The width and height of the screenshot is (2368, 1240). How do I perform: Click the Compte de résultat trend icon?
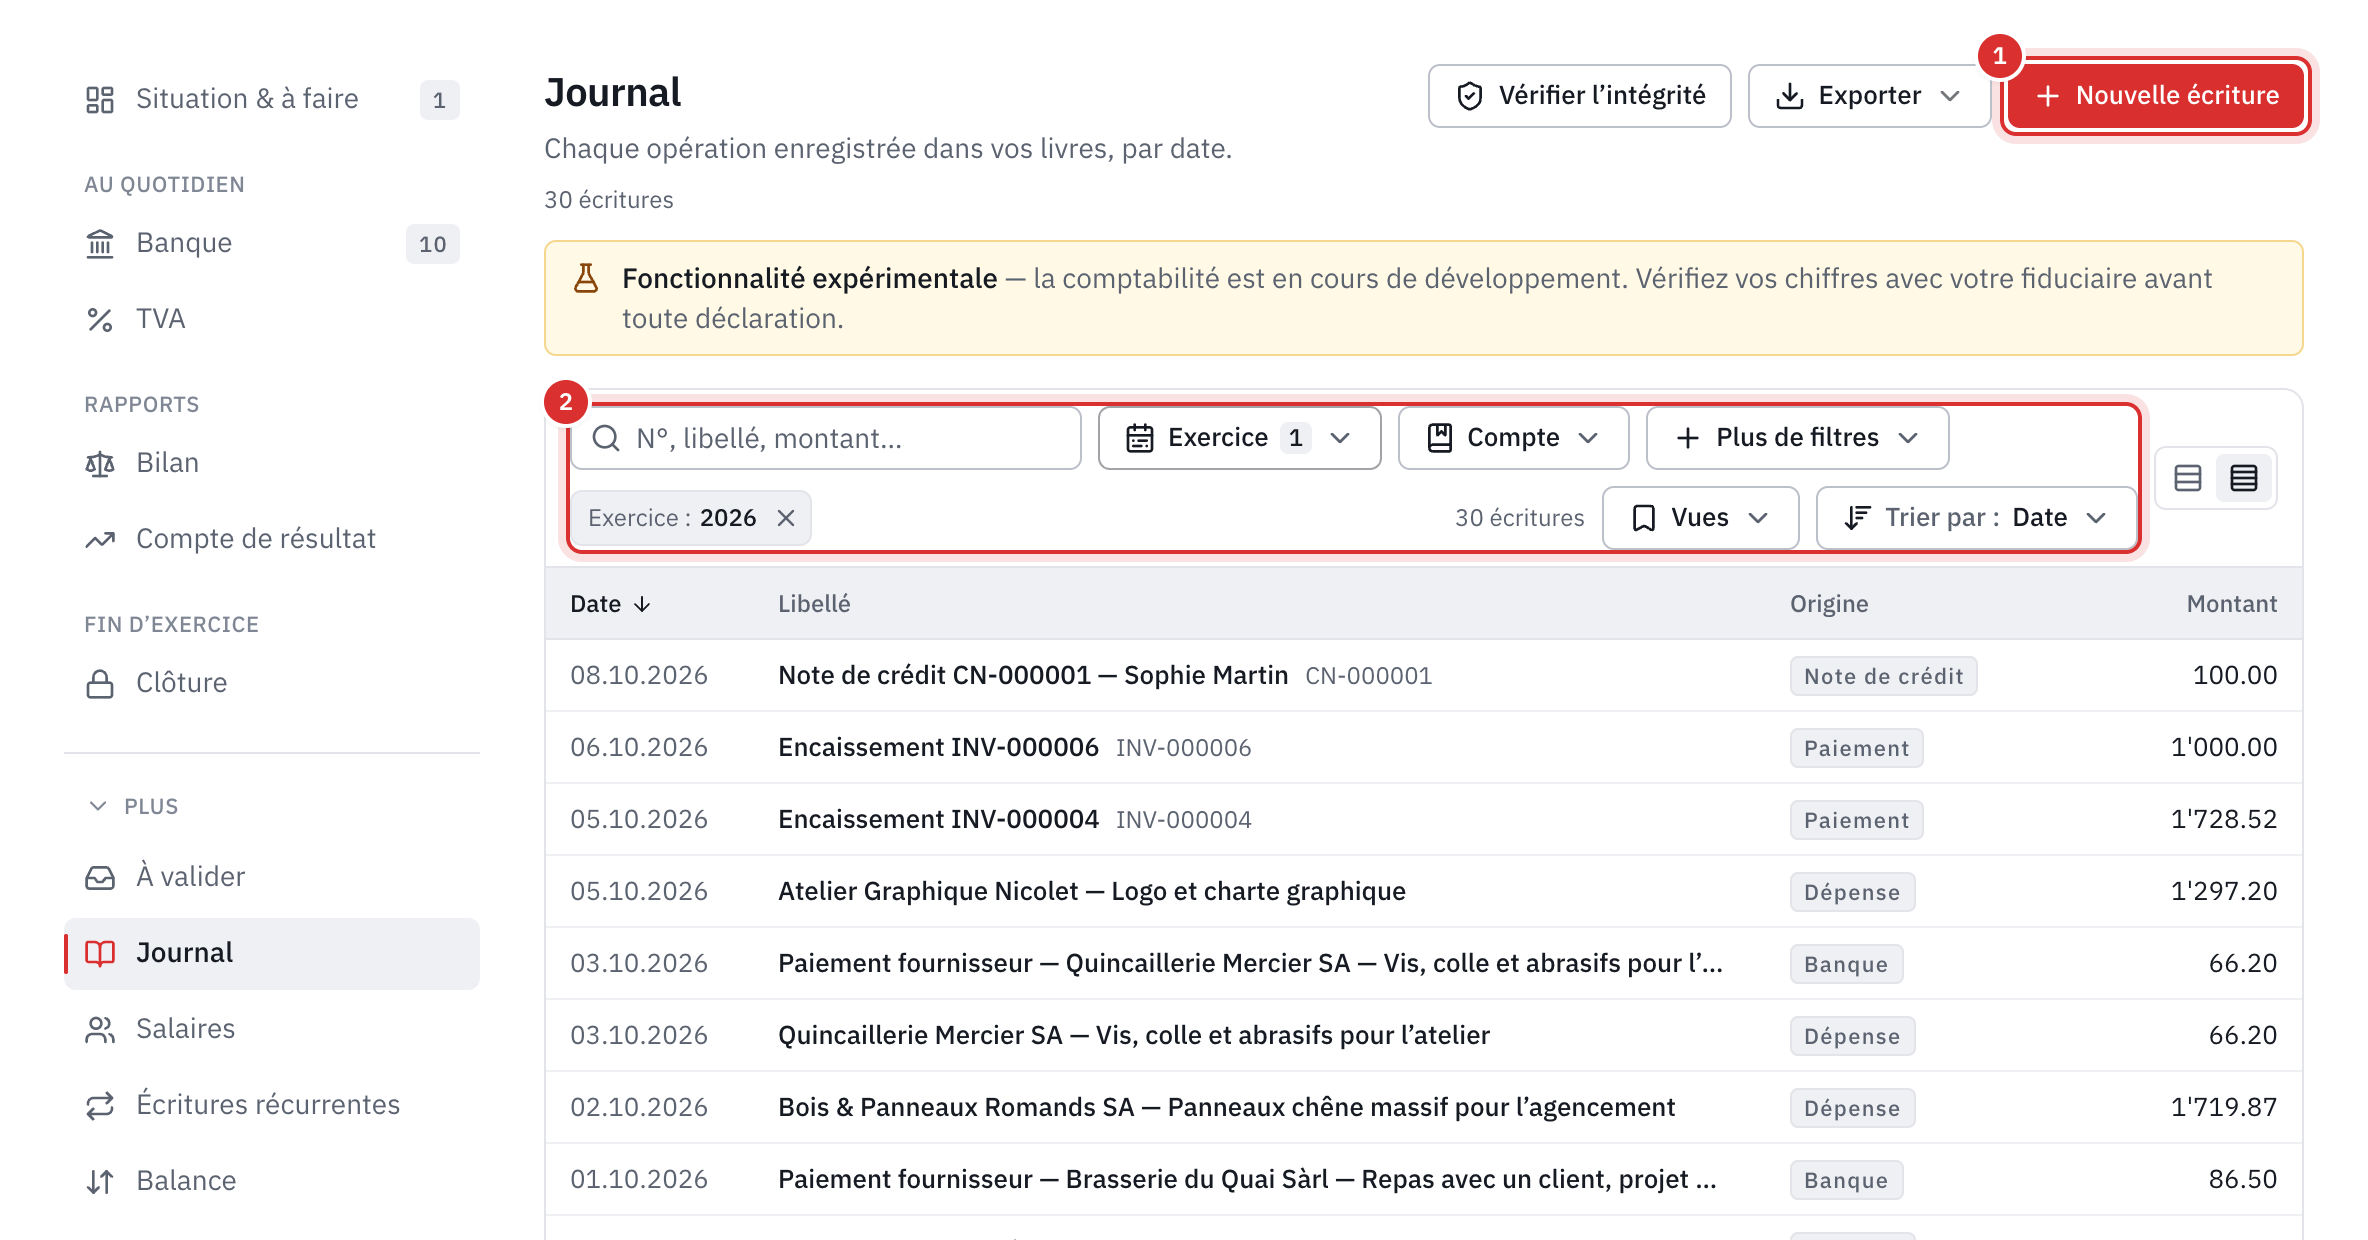pyautogui.click(x=100, y=539)
